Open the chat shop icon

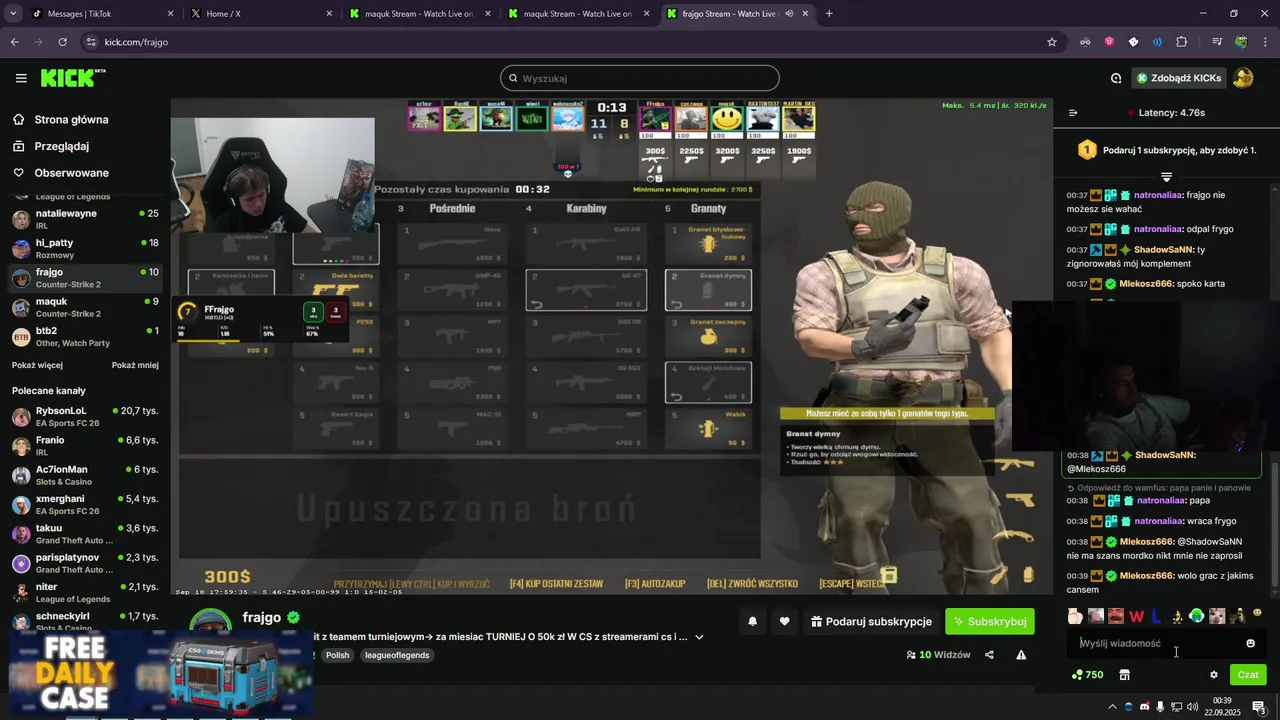point(1124,675)
